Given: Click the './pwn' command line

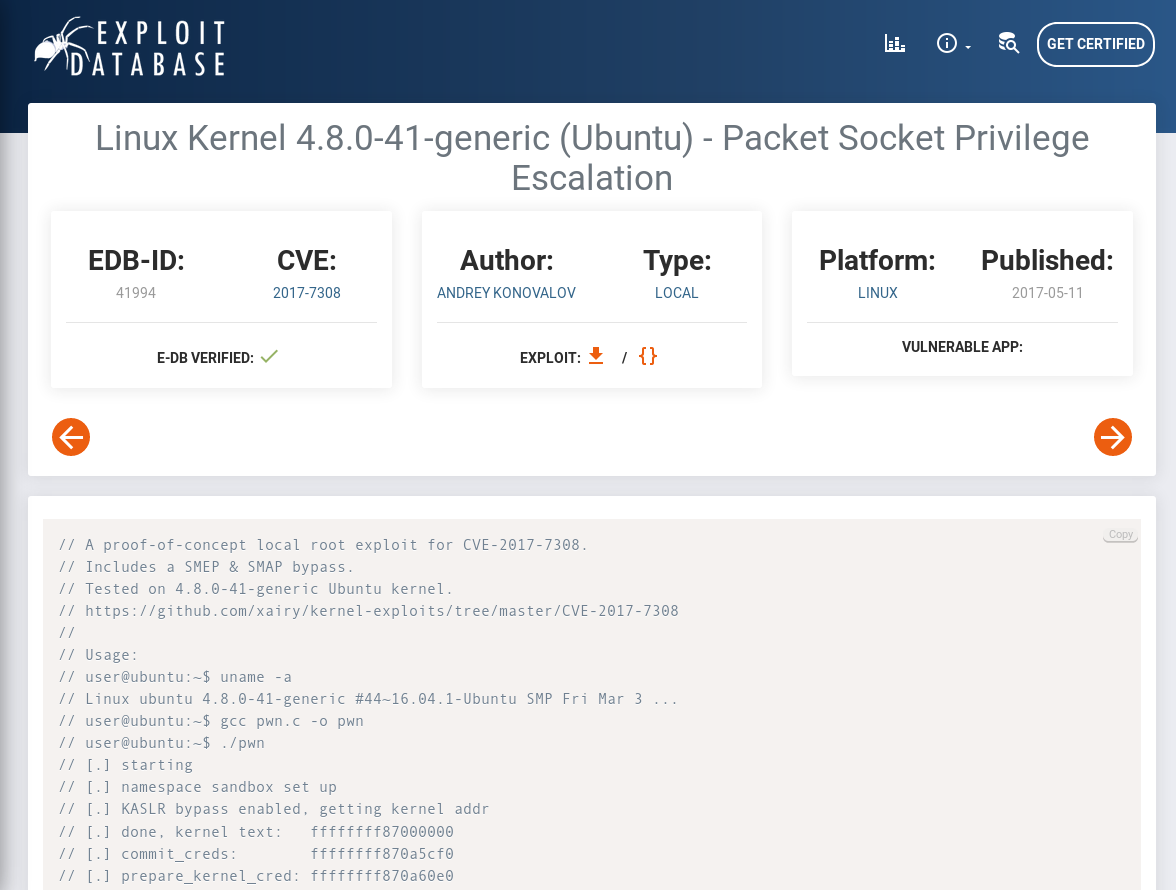Looking at the screenshot, I should pos(162,743).
